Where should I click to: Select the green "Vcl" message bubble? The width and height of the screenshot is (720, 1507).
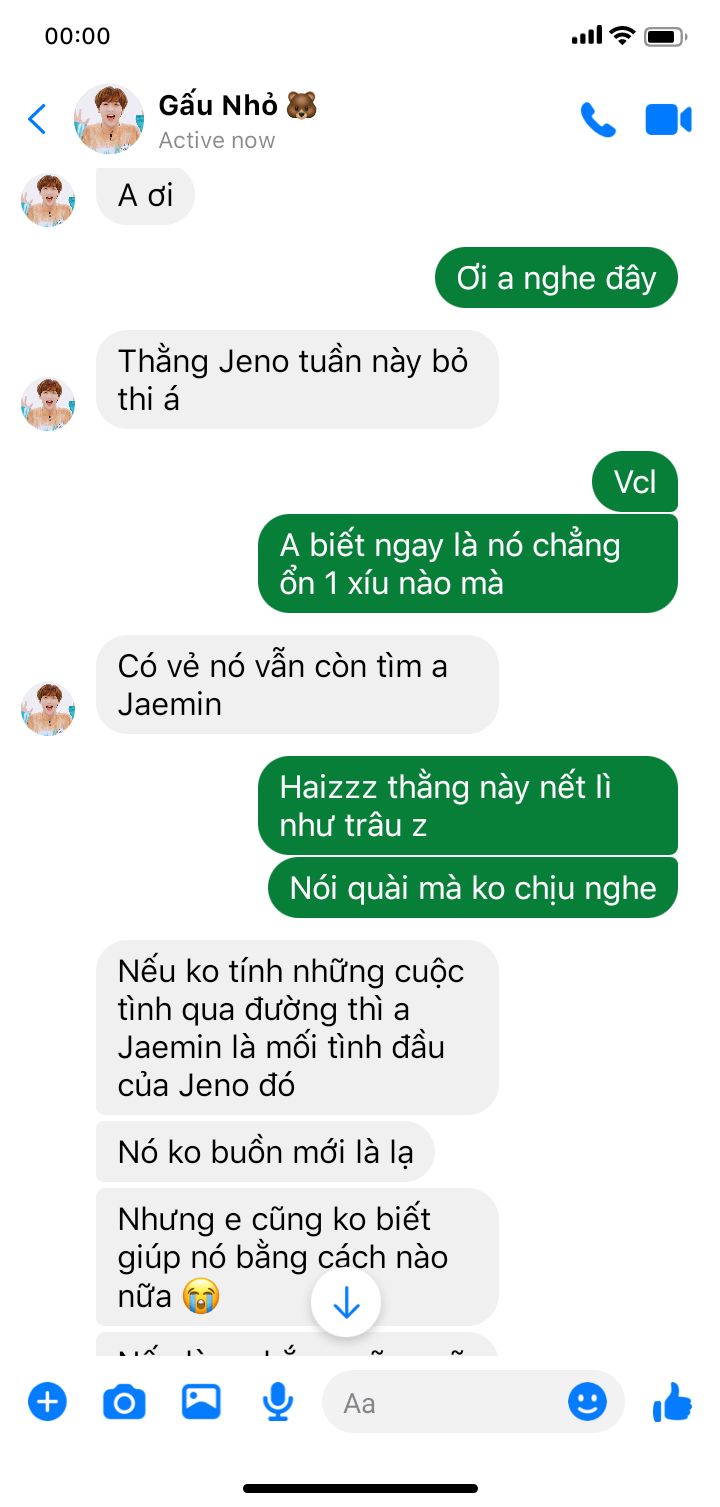click(635, 482)
